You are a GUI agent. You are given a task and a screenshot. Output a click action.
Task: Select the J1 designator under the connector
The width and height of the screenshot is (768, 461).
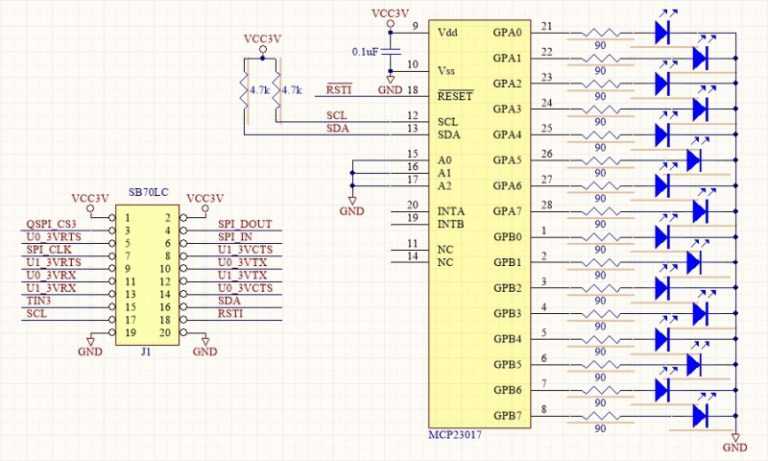tap(146, 351)
